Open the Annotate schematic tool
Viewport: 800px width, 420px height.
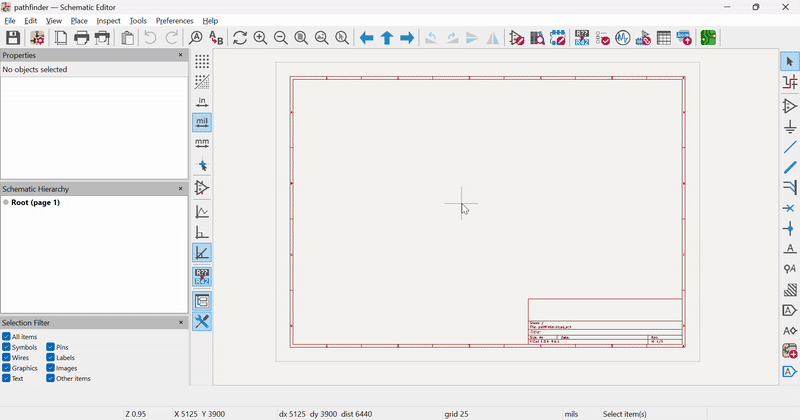point(581,38)
